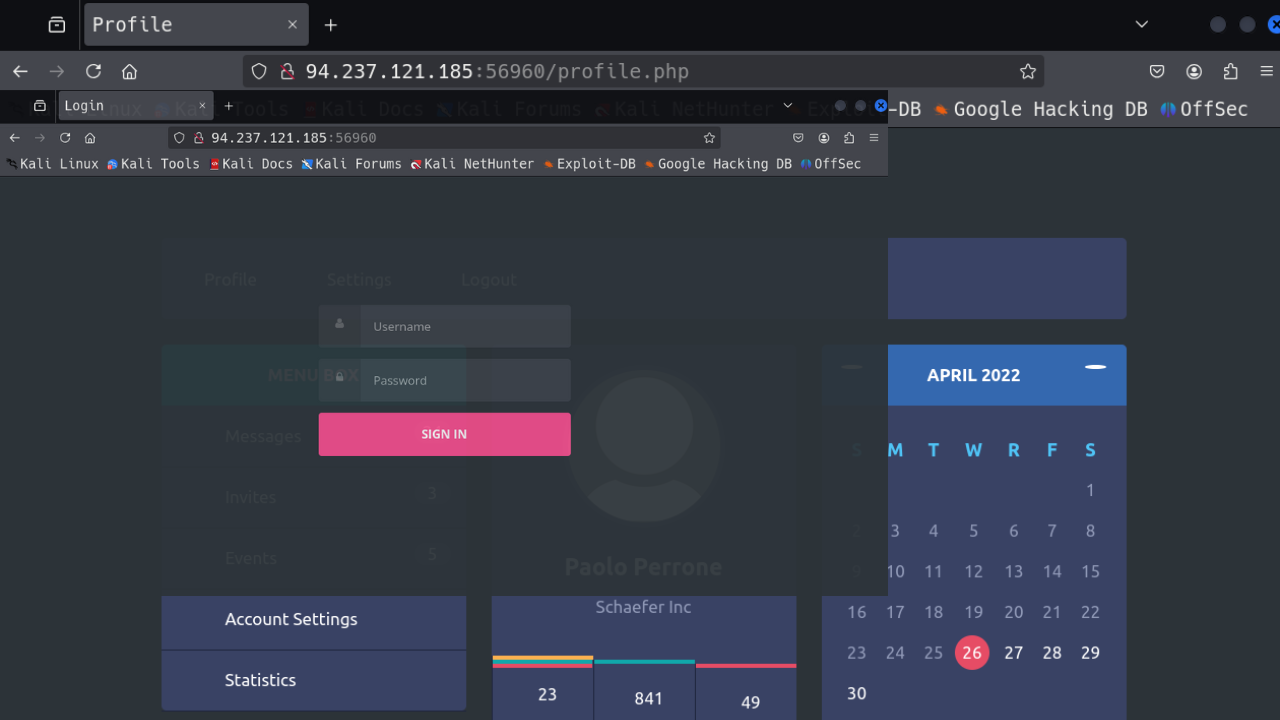Expand tab list chevron in Login window
The height and width of the screenshot is (720, 1280).
point(787,105)
